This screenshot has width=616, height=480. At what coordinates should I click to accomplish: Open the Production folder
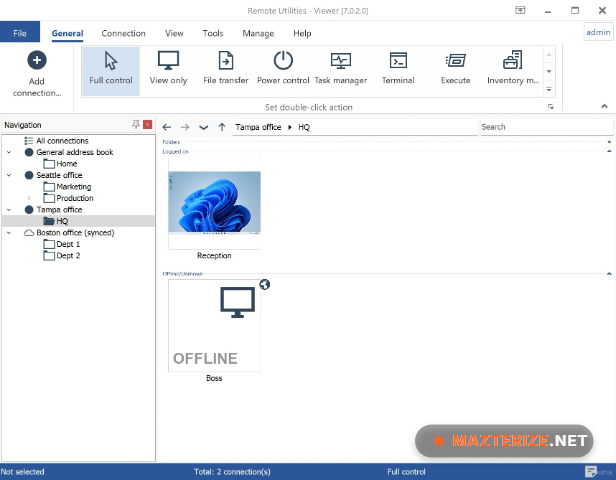[75, 198]
